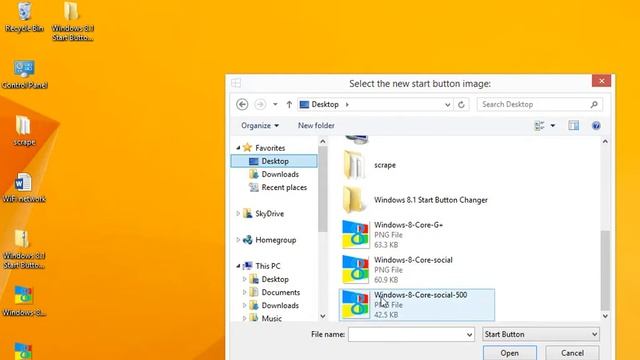640x360 pixels.
Task: Close the start button image dialog
Action: click(x=601, y=81)
